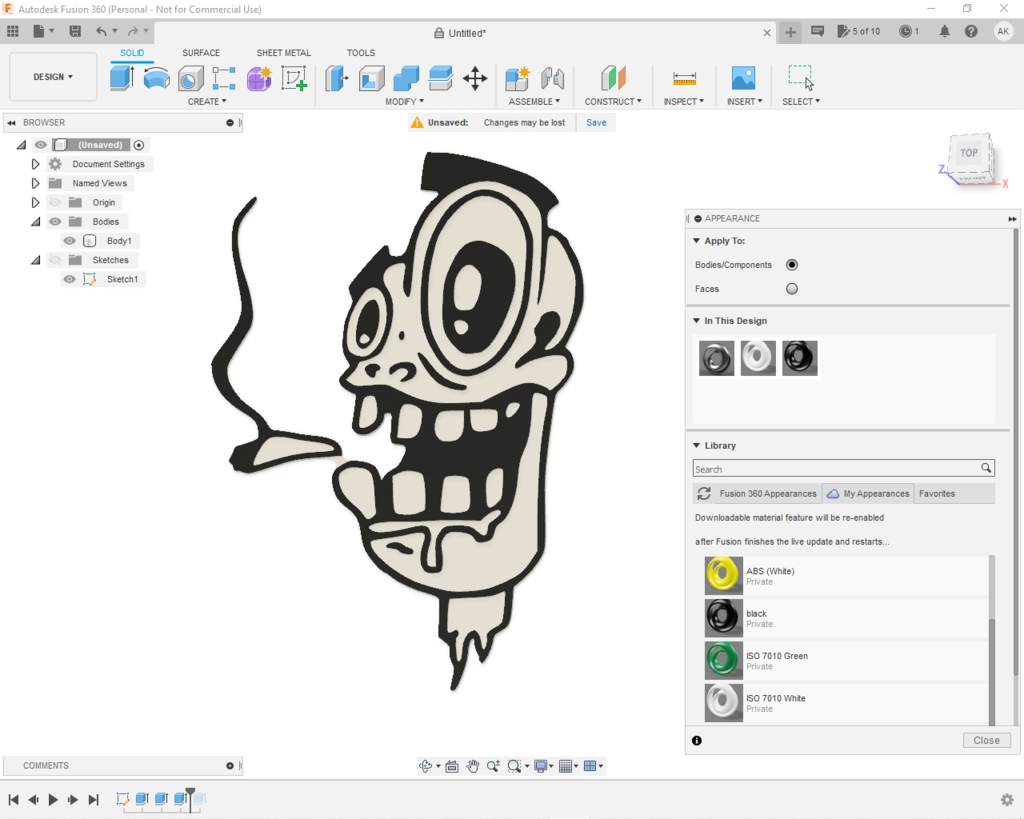Collapse the In This Design section
This screenshot has width=1024, height=819.
pyautogui.click(x=696, y=321)
